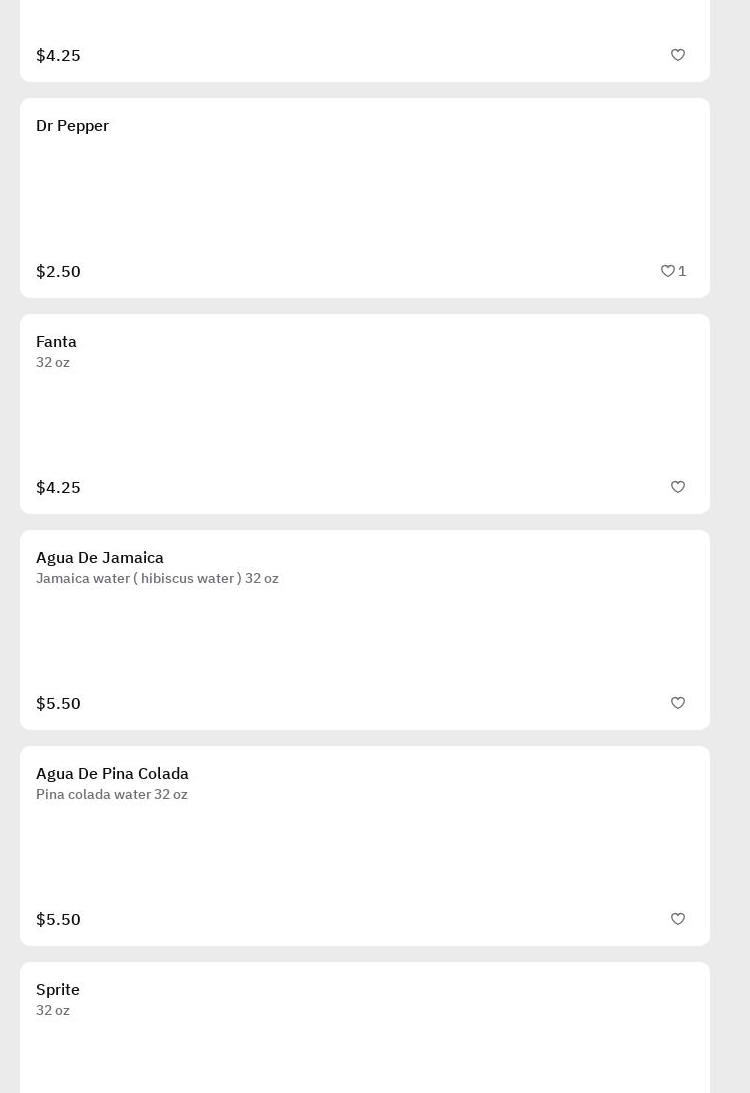The width and height of the screenshot is (750, 1093).
Task: Choose the Agua De Pina Colada title
Action: pyautogui.click(x=112, y=774)
